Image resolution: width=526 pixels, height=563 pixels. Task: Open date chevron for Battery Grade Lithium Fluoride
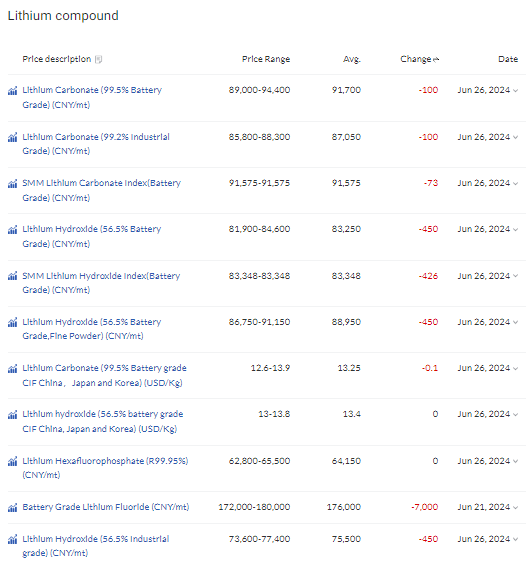(516, 507)
